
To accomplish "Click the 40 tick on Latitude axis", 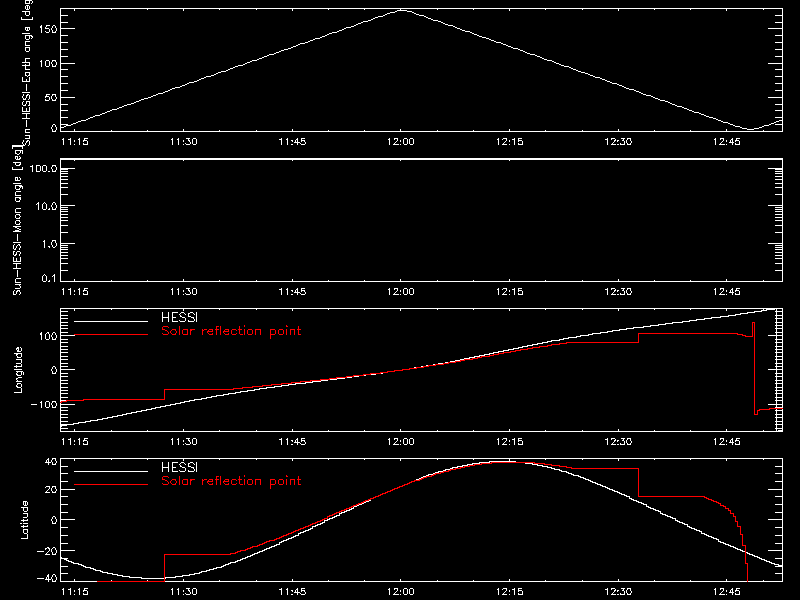I will (x=51, y=462).
